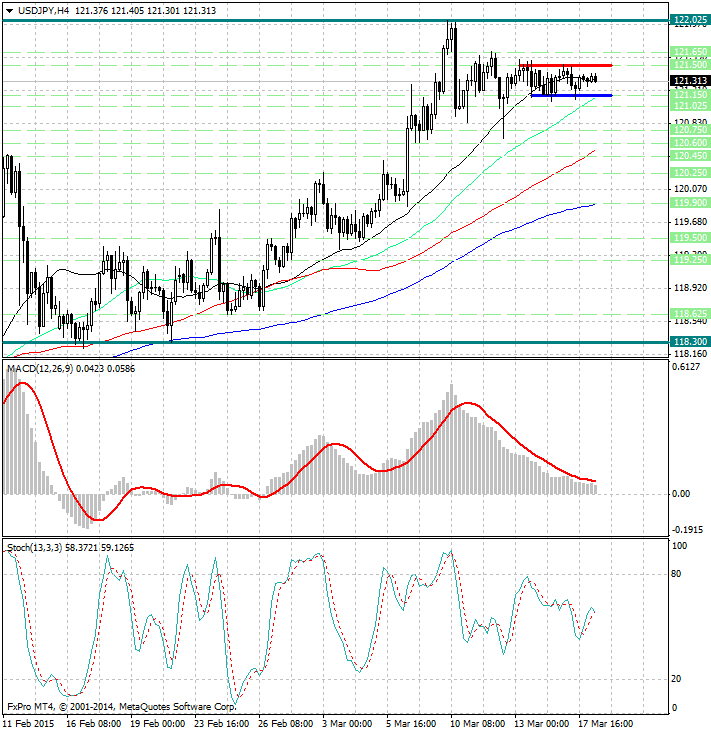Click the MACD zero level value 0.00
Viewport: 711px width, 732px height.
point(681,494)
